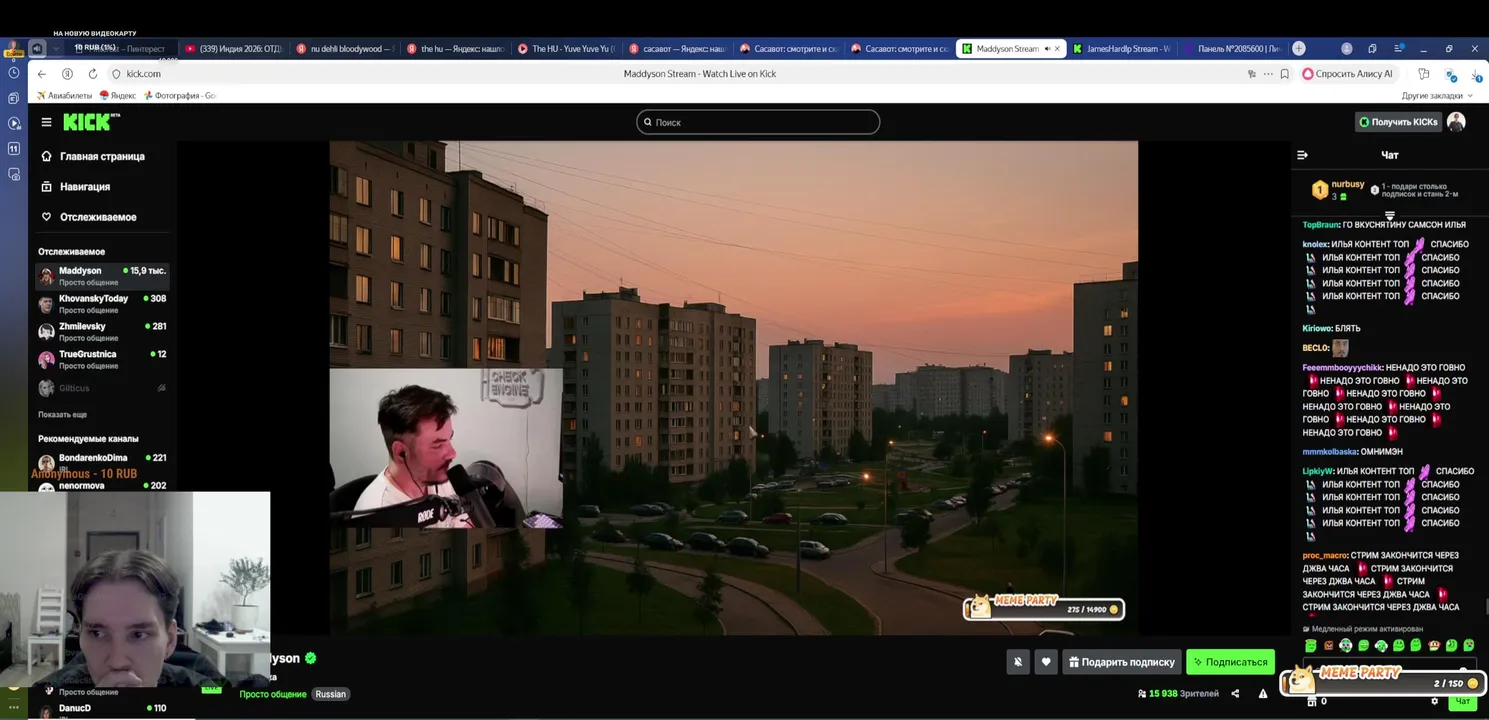Click the Maddyson webcam overlay in the video

446,447
